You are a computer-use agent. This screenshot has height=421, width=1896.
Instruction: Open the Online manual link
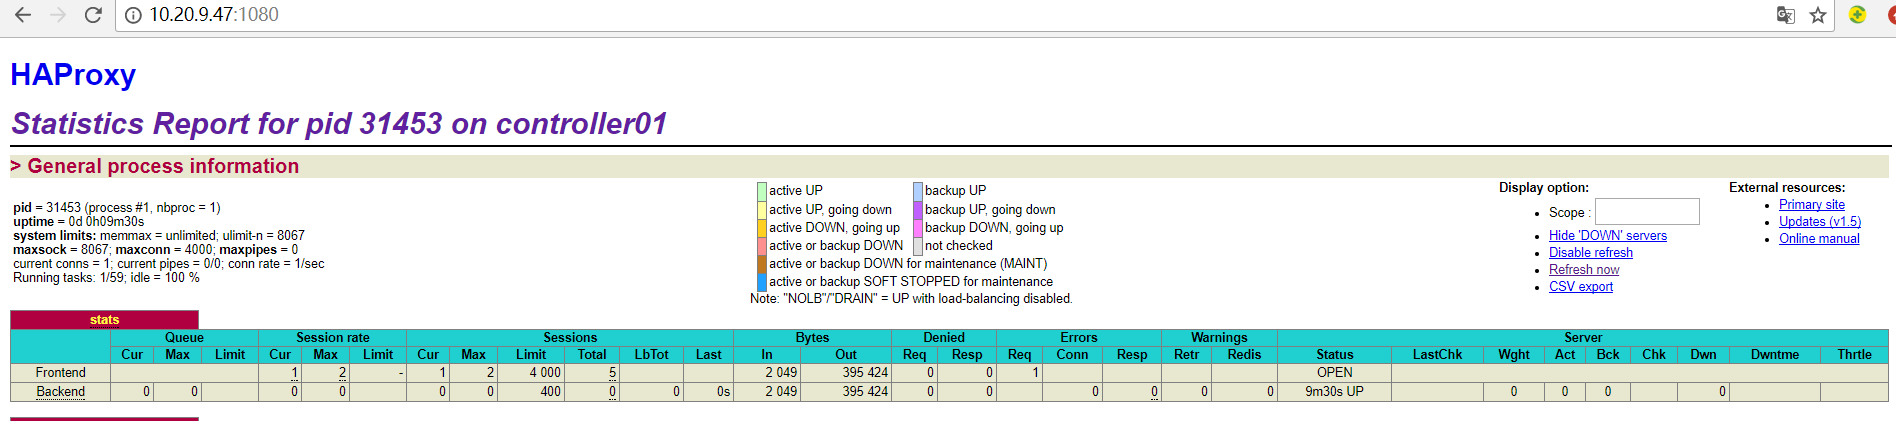click(x=1819, y=238)
